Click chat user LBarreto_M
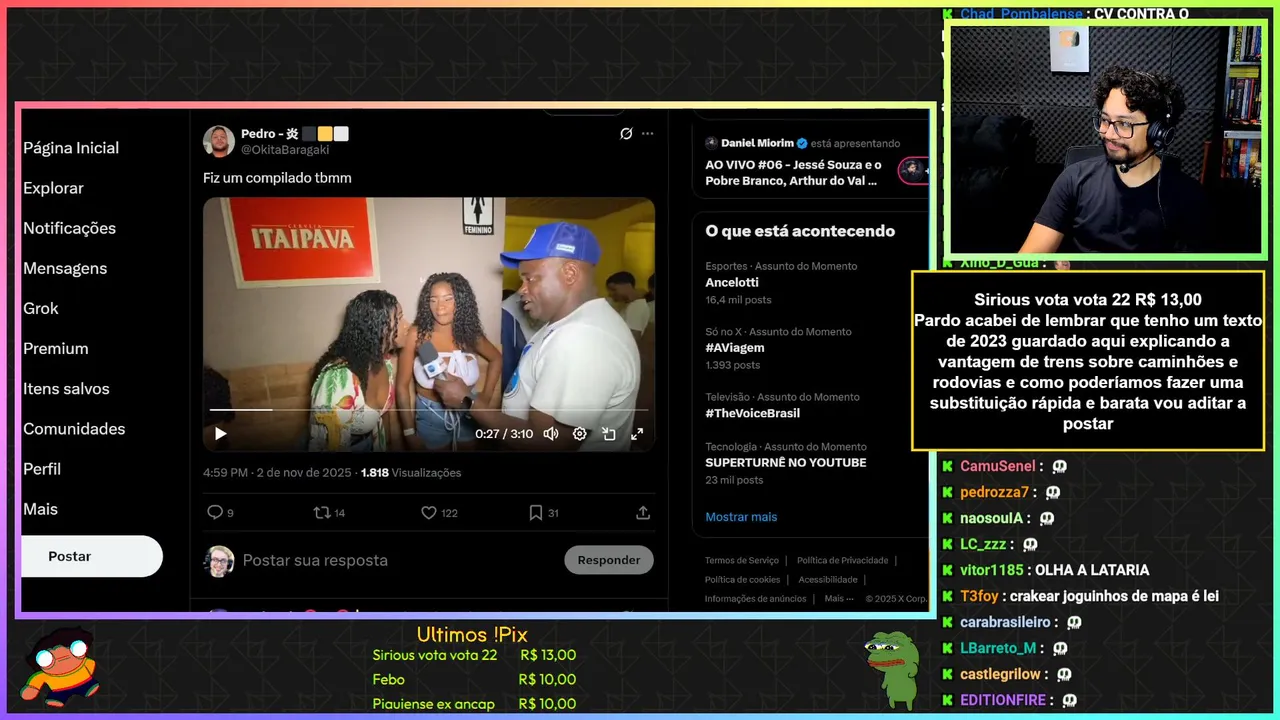This screenshot has width=1280, height=720. [x=999, y=648]
